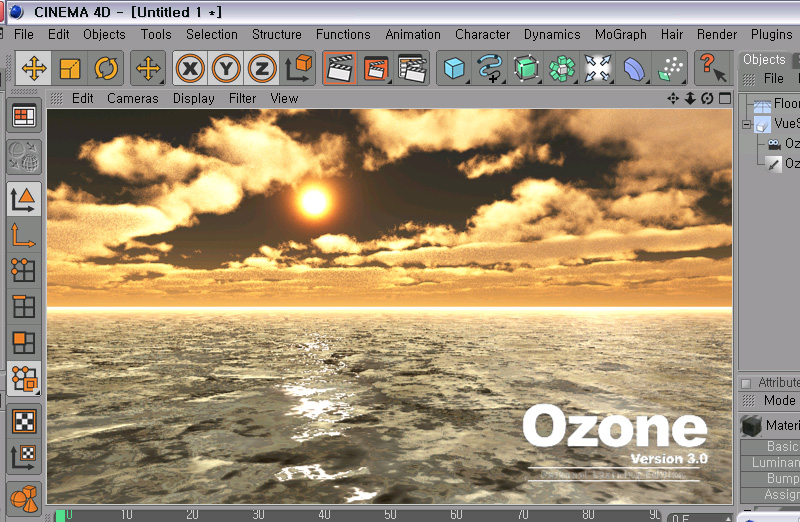
Task: Open the Plugins menu
Action: (x=771, y=34)
